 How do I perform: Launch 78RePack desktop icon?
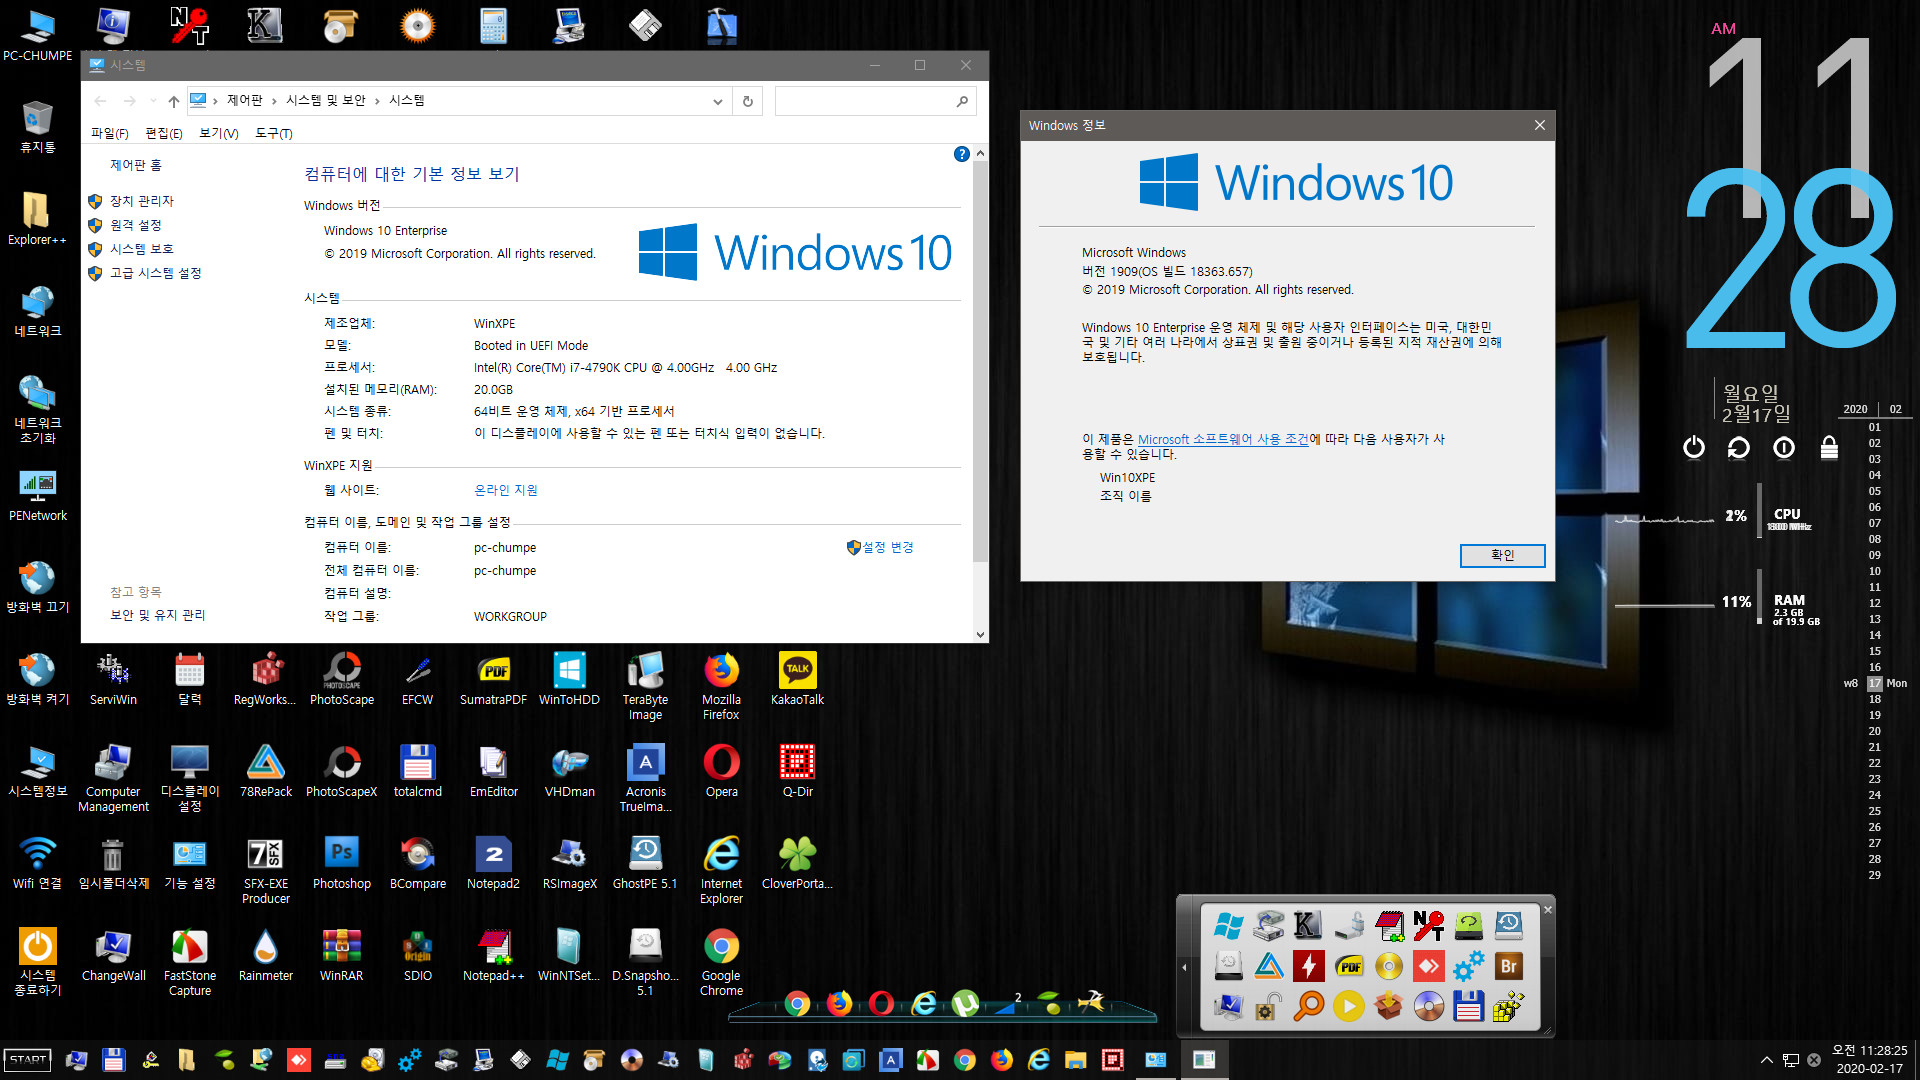click(x=266, y=771)
